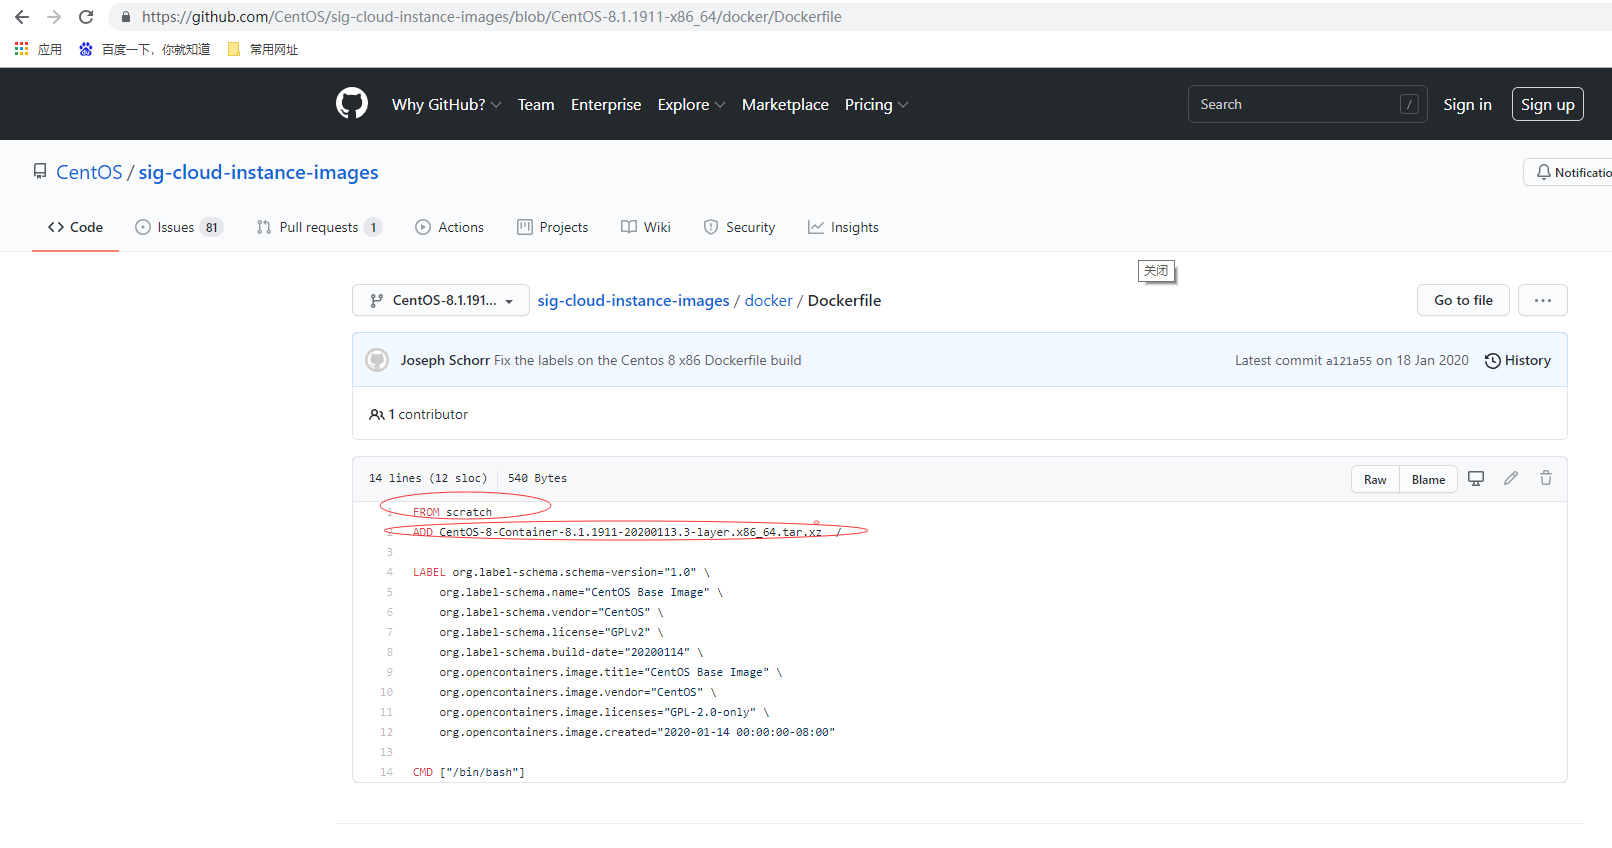This screenshot has height=848, width=1612.
Task: Open desktop view using monitor icon
Action: coord(1476,479)
